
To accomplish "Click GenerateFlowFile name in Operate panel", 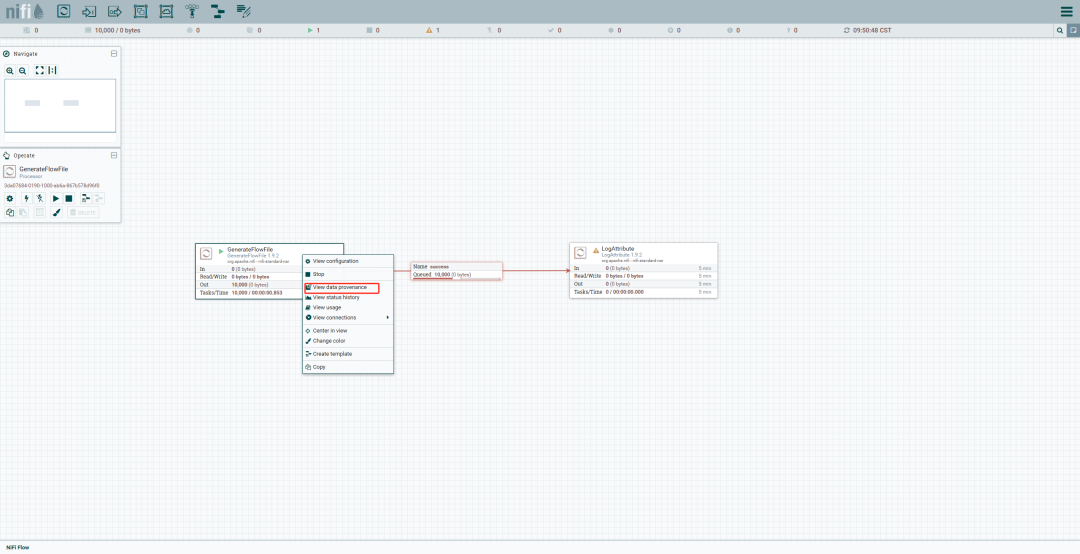I will [x=43, y=169].
